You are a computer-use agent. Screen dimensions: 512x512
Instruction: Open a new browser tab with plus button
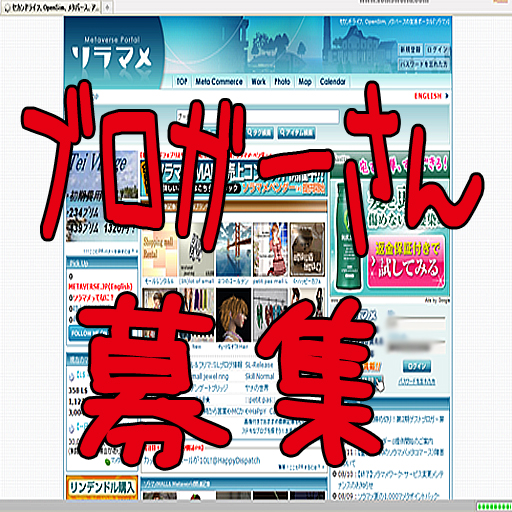(107, 7)
